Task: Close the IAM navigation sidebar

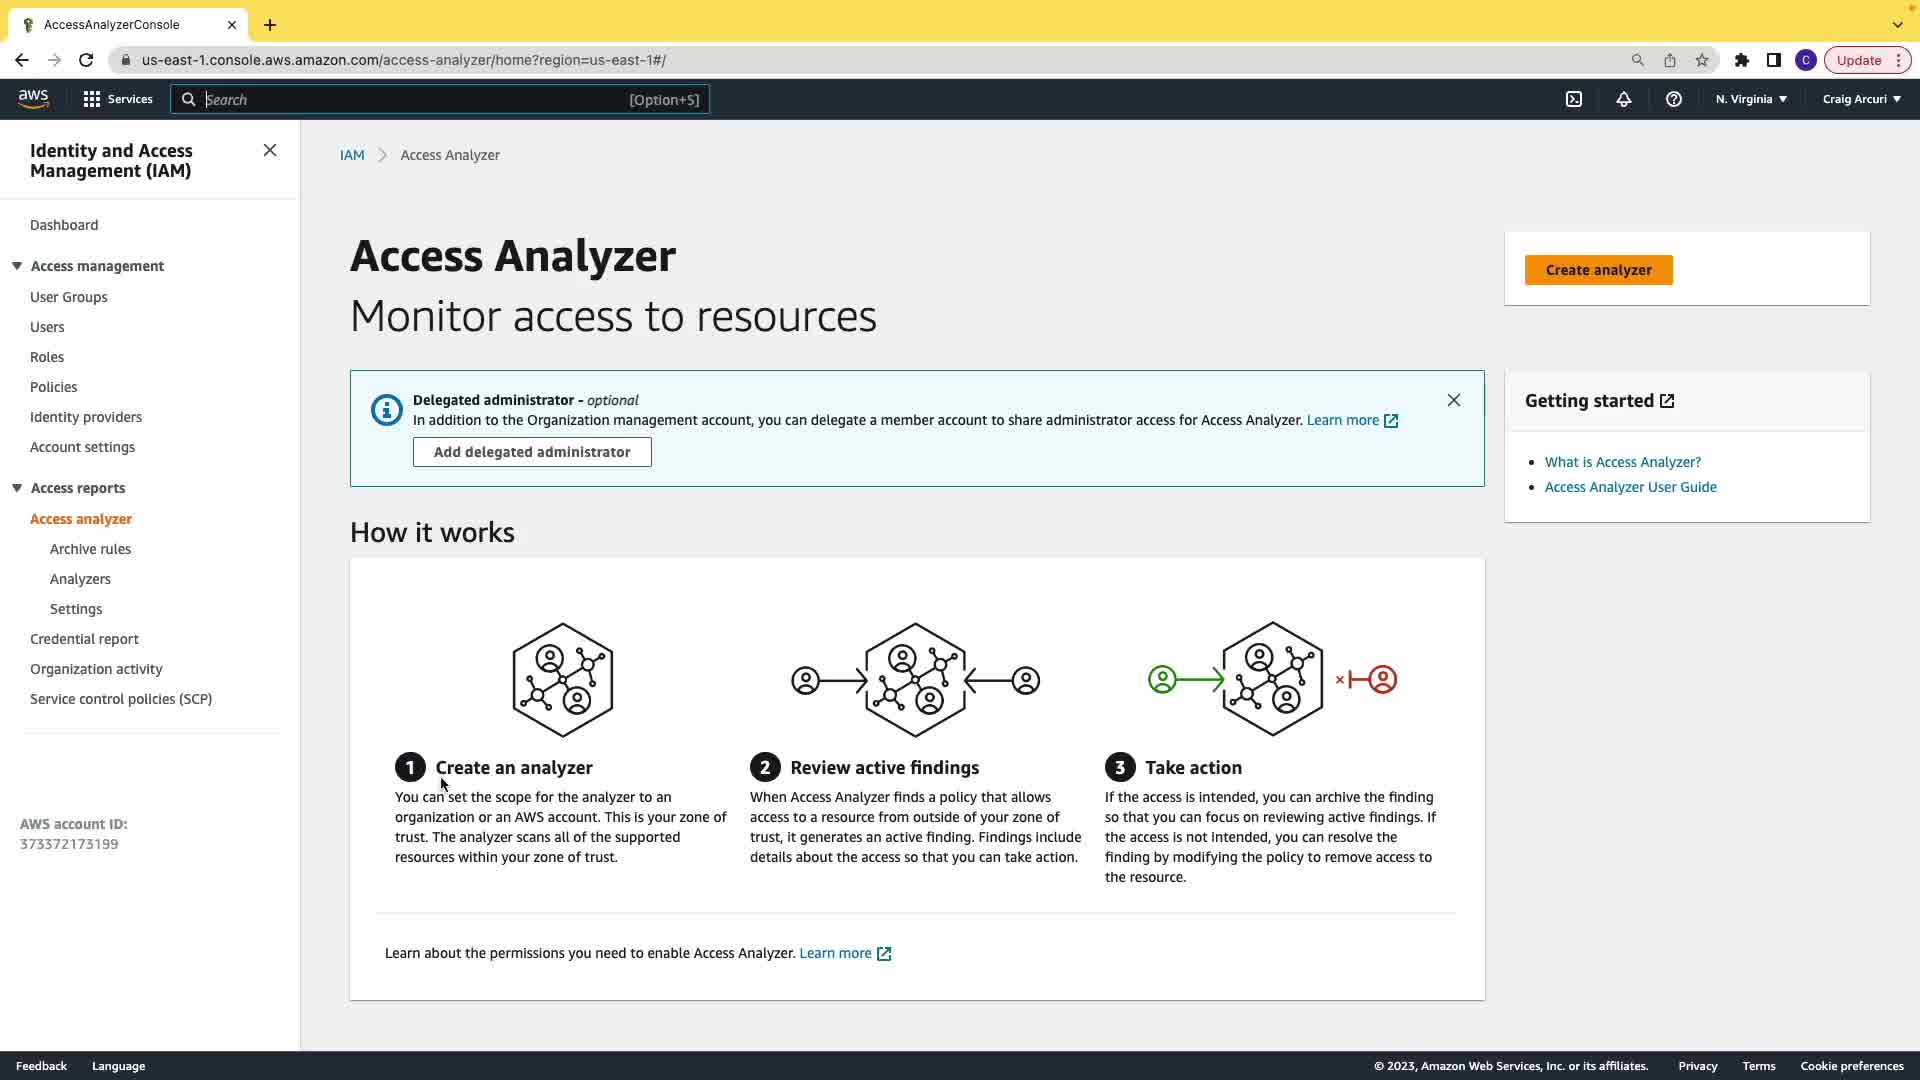Action: [270, 150]
